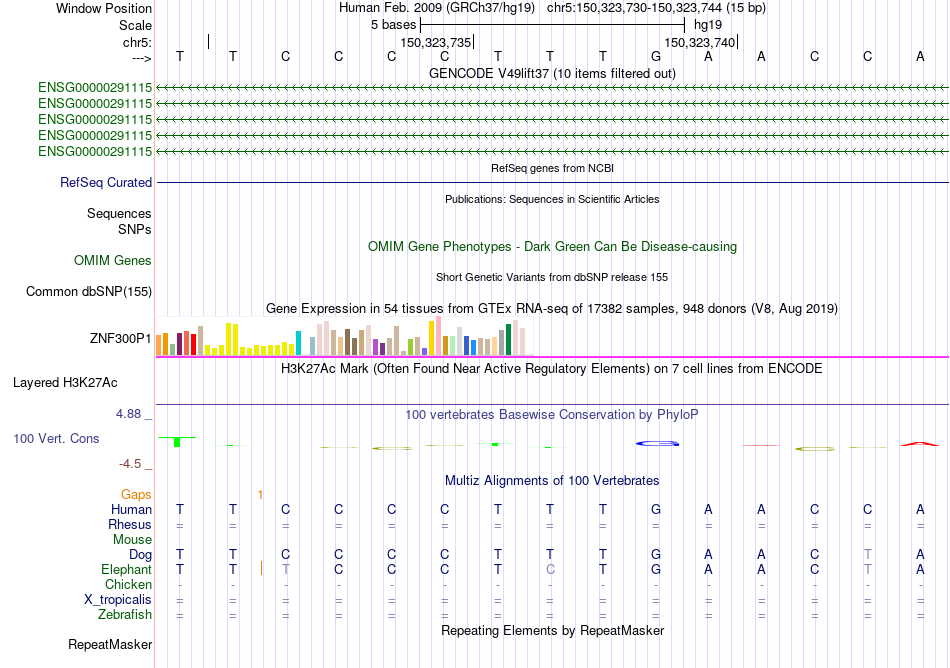Screen dimensions: 950x668
Task: Click the ZNF300P1 gene label
Action: (121, 339)
